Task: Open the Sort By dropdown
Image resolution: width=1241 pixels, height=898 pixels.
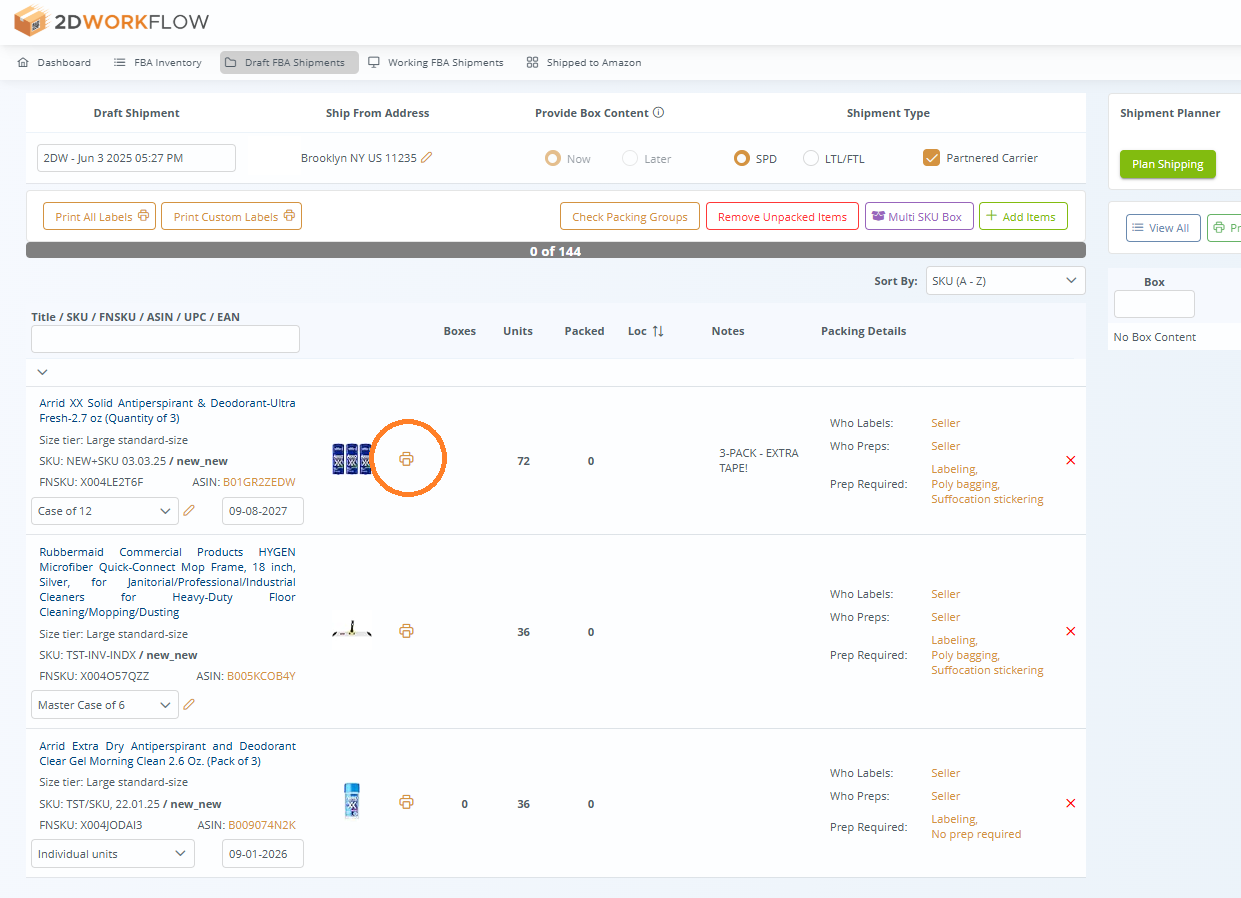Action: (1005, 280)
